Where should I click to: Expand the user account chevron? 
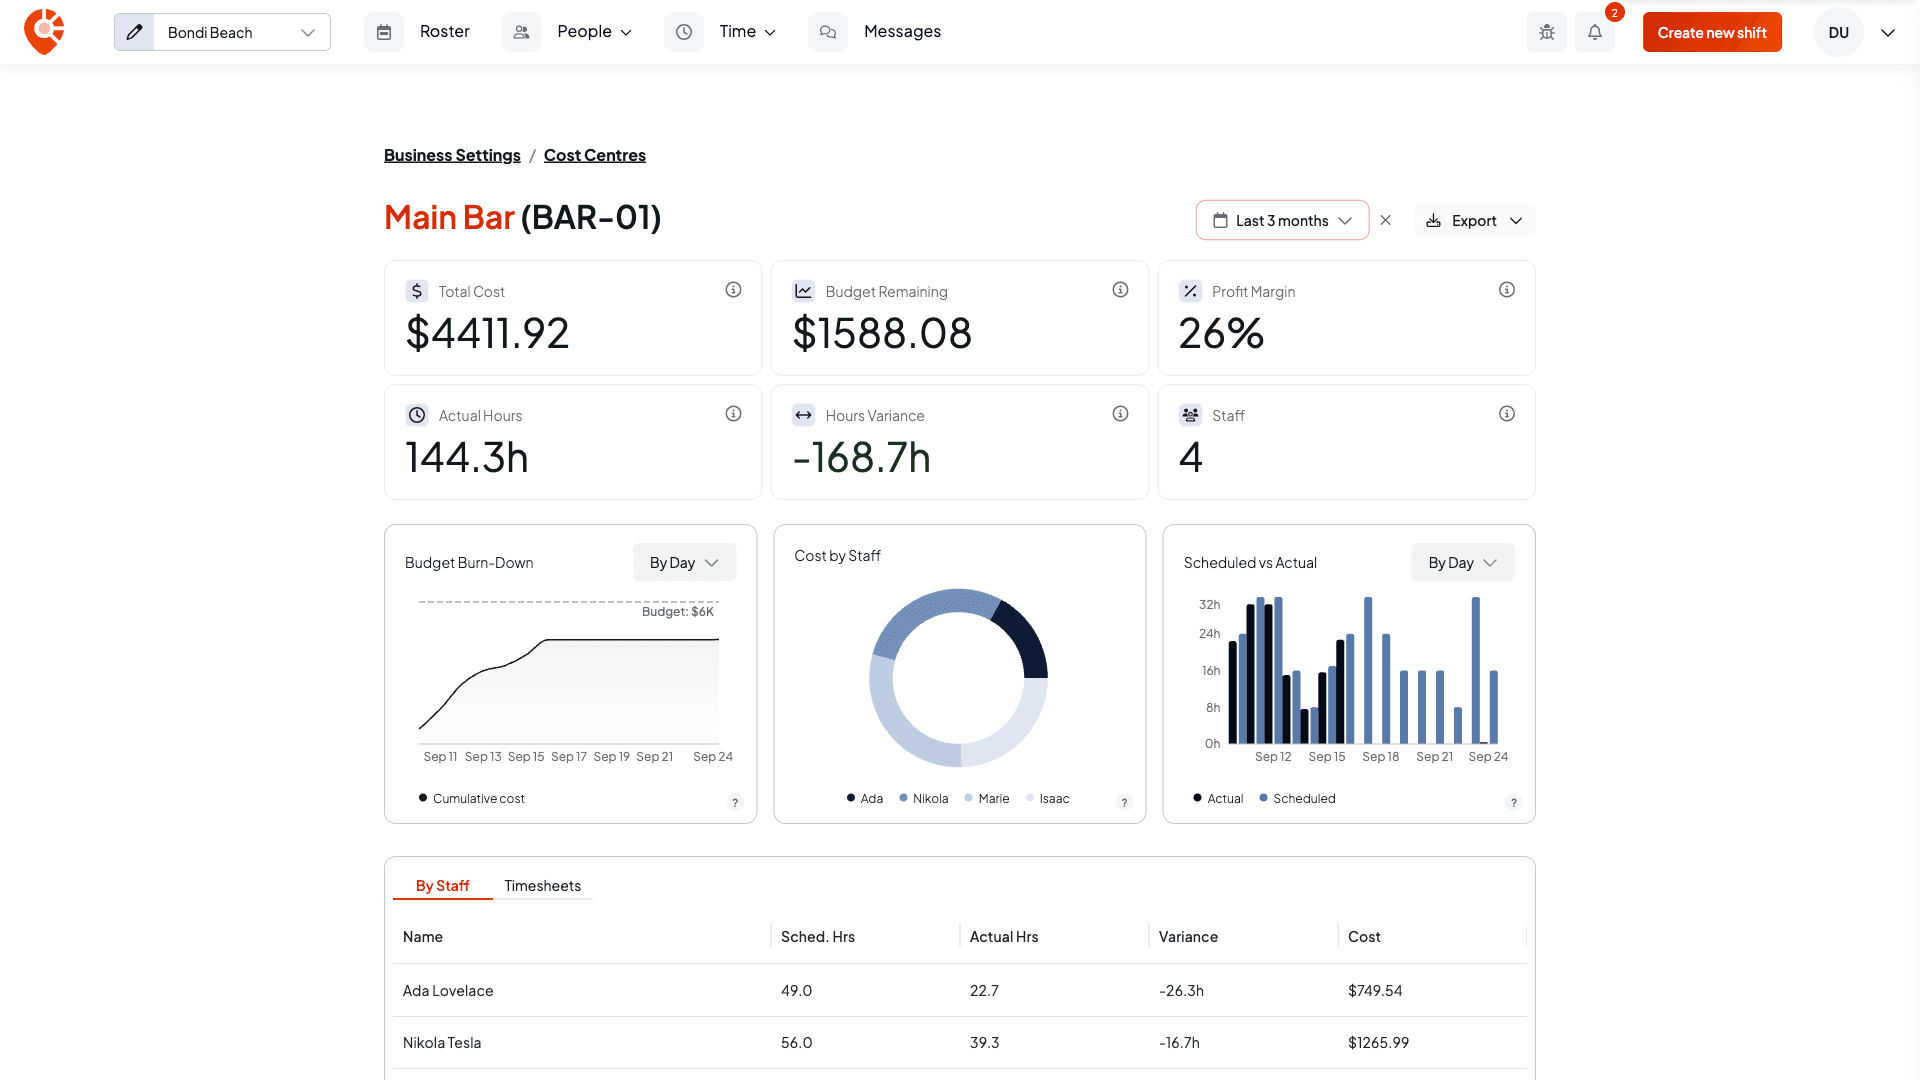(x=1888, y=32)
